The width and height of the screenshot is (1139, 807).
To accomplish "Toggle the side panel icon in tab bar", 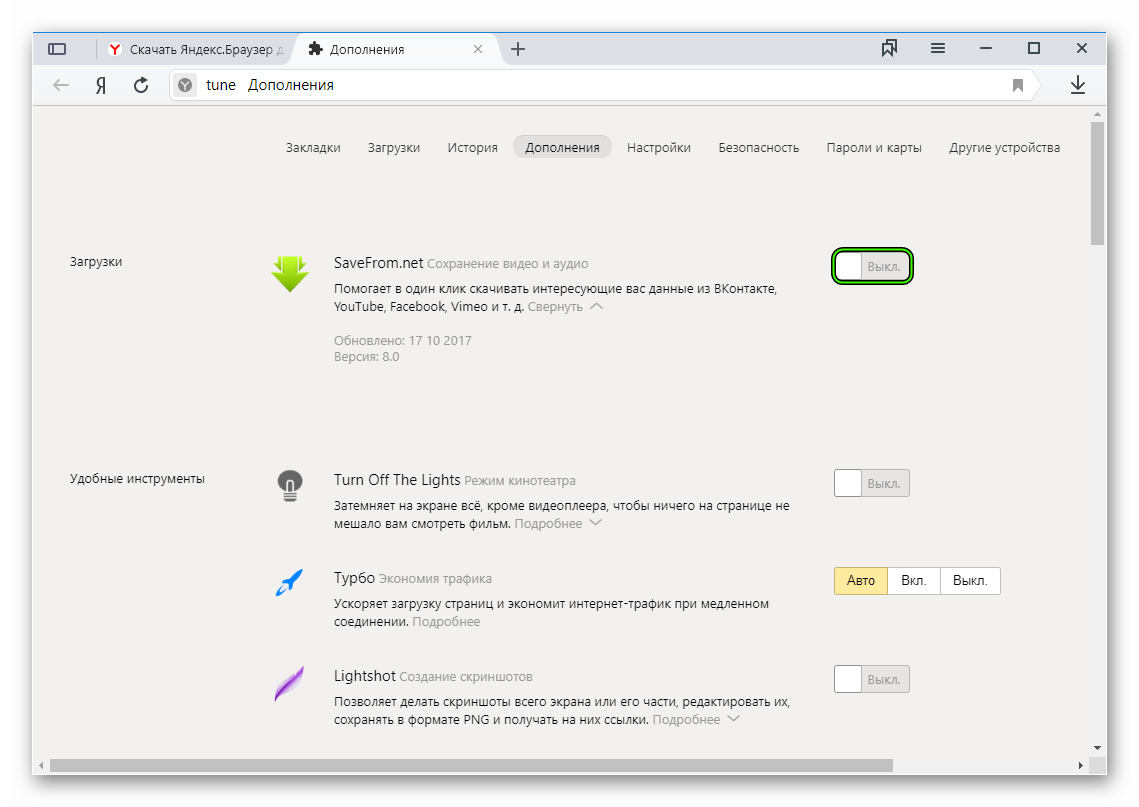I will point(57,49).
